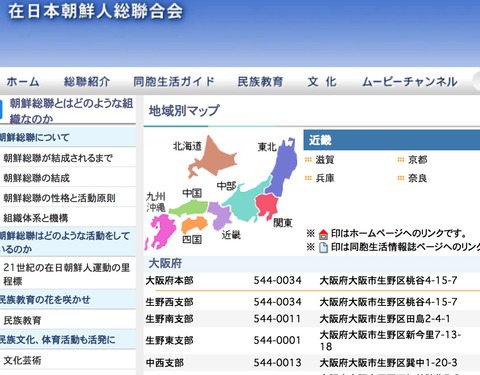Click the bullet icon beside 兵庫
This screenshot has height=375, width=480.
click(x=308, y=178)
